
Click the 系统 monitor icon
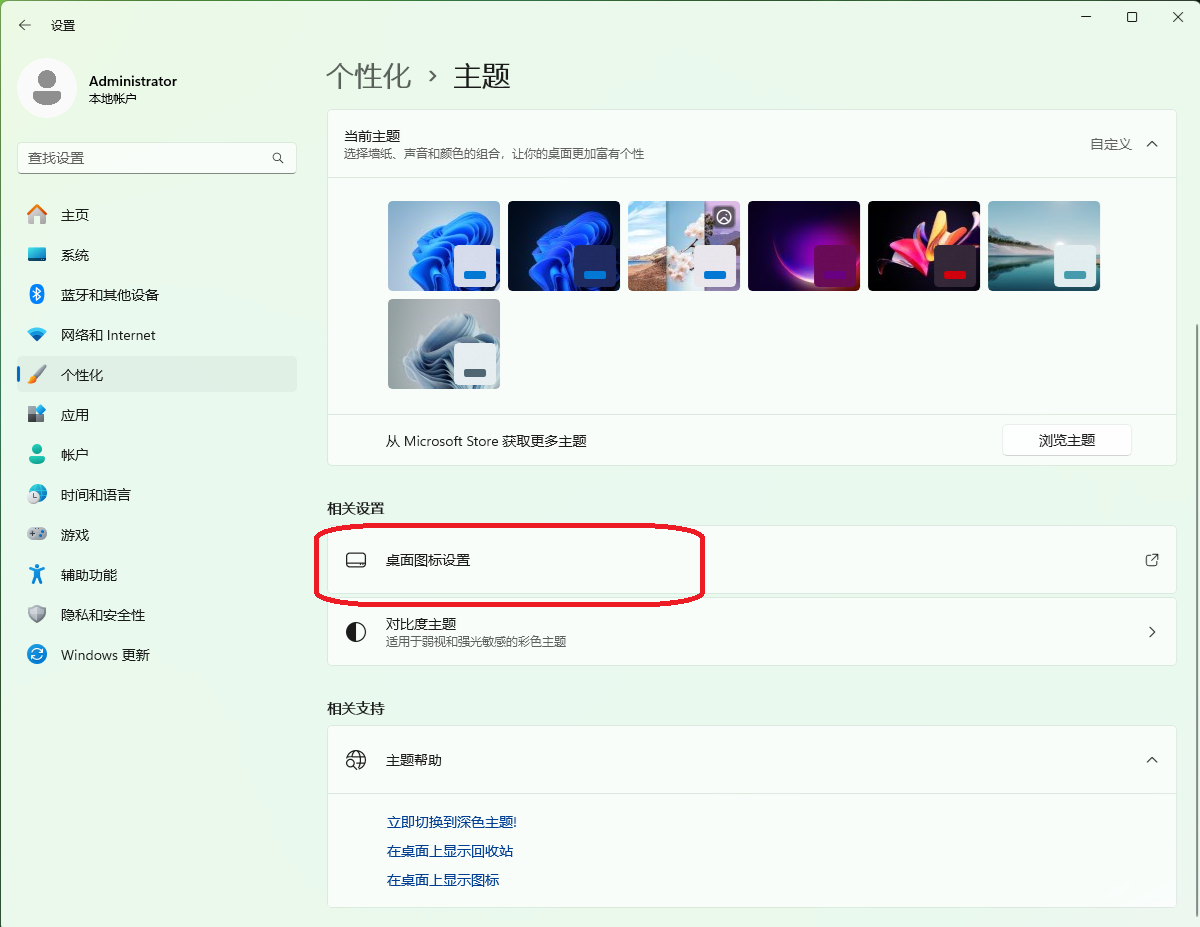[x=37, y=255]
